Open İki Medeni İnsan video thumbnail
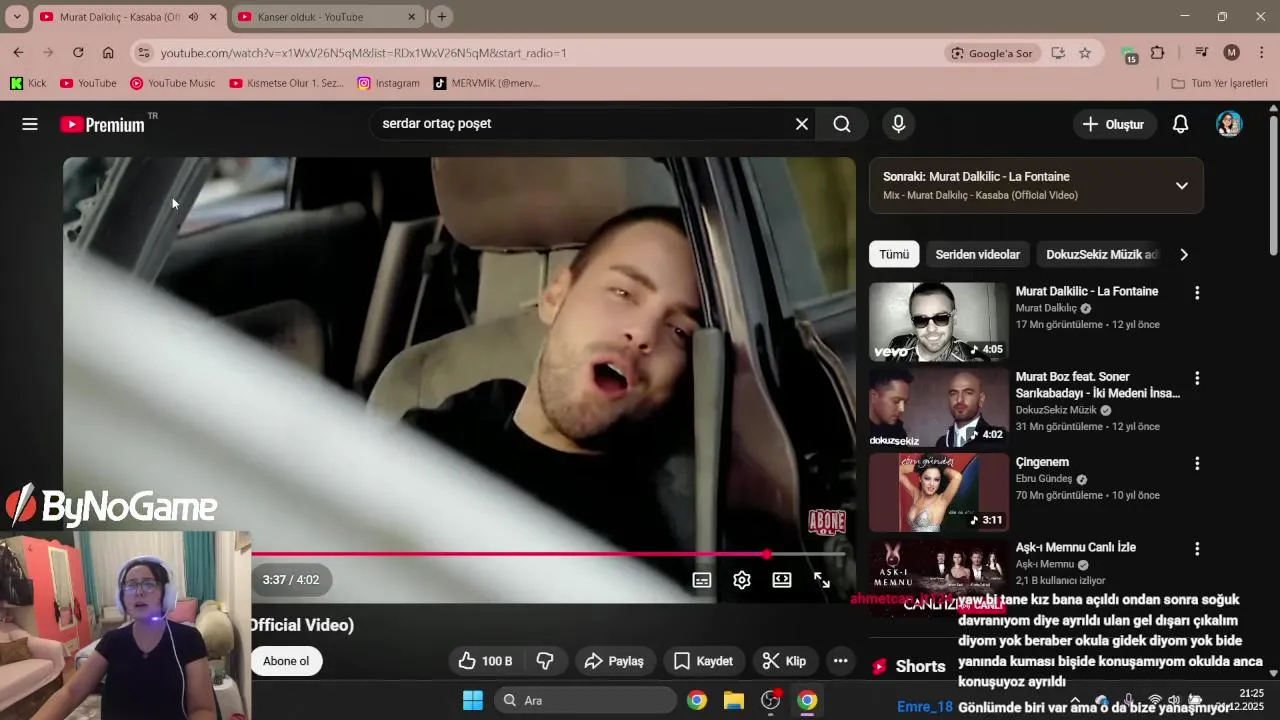This screenshot has width=1280, height=720. point(939,407)
